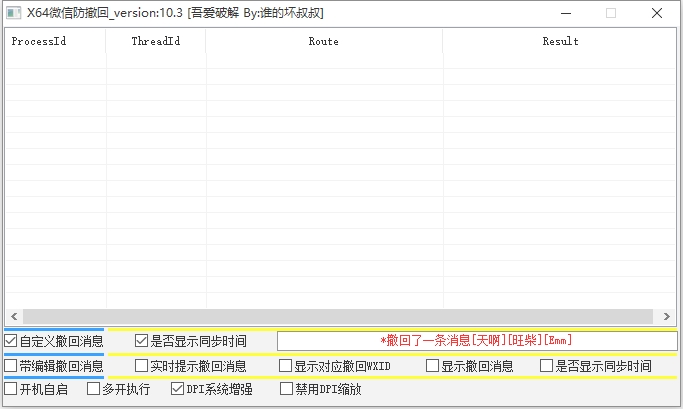683x409 pixels.
Task: Minimize the X64微信防撤回 window
Action: (566, 13)
